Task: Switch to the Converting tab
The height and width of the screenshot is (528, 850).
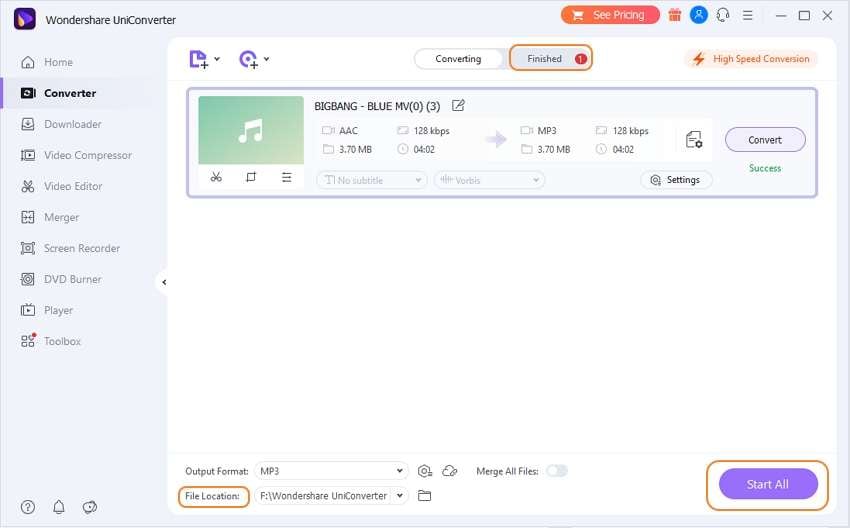Action: [458, 59]
